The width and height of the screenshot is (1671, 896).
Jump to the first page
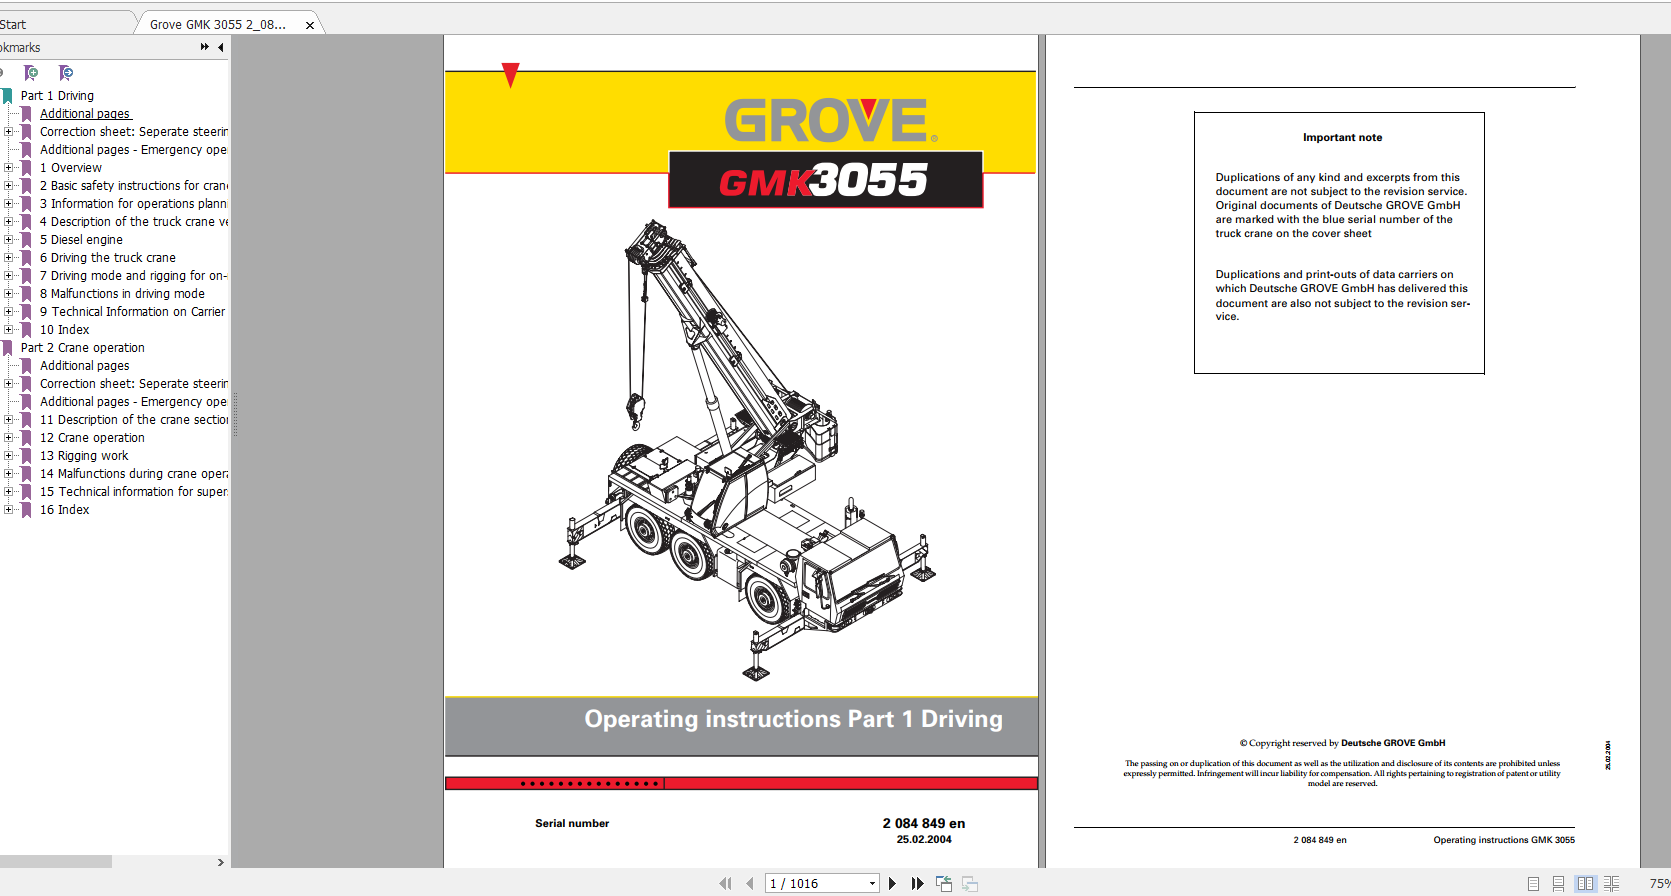click(x=725, y=883)
